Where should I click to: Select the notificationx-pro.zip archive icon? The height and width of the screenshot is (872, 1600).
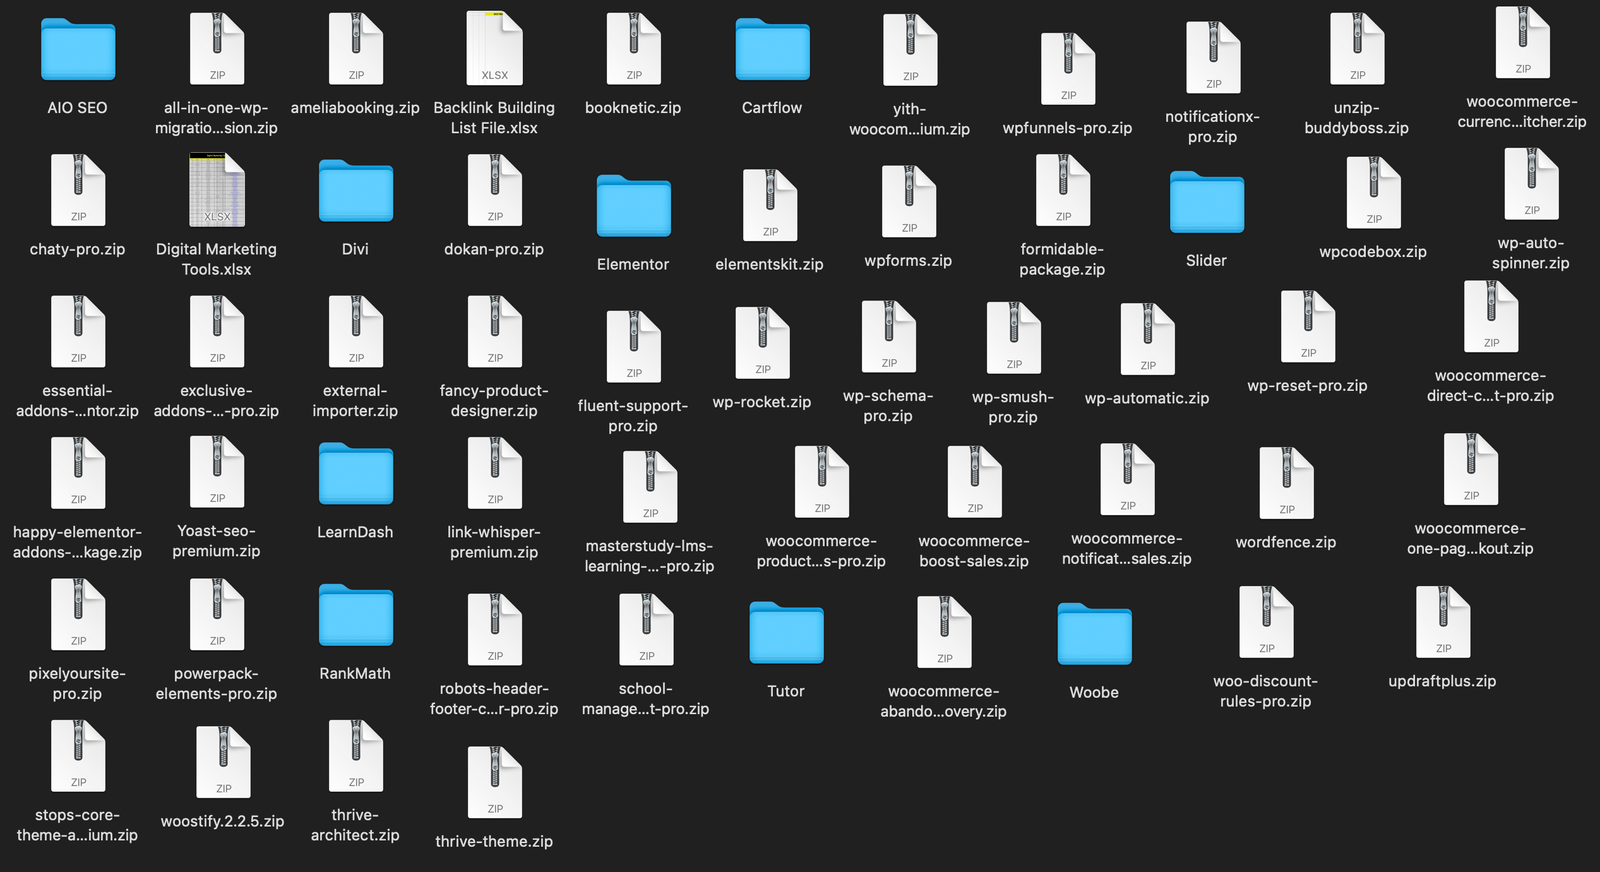pos(1213,57)
